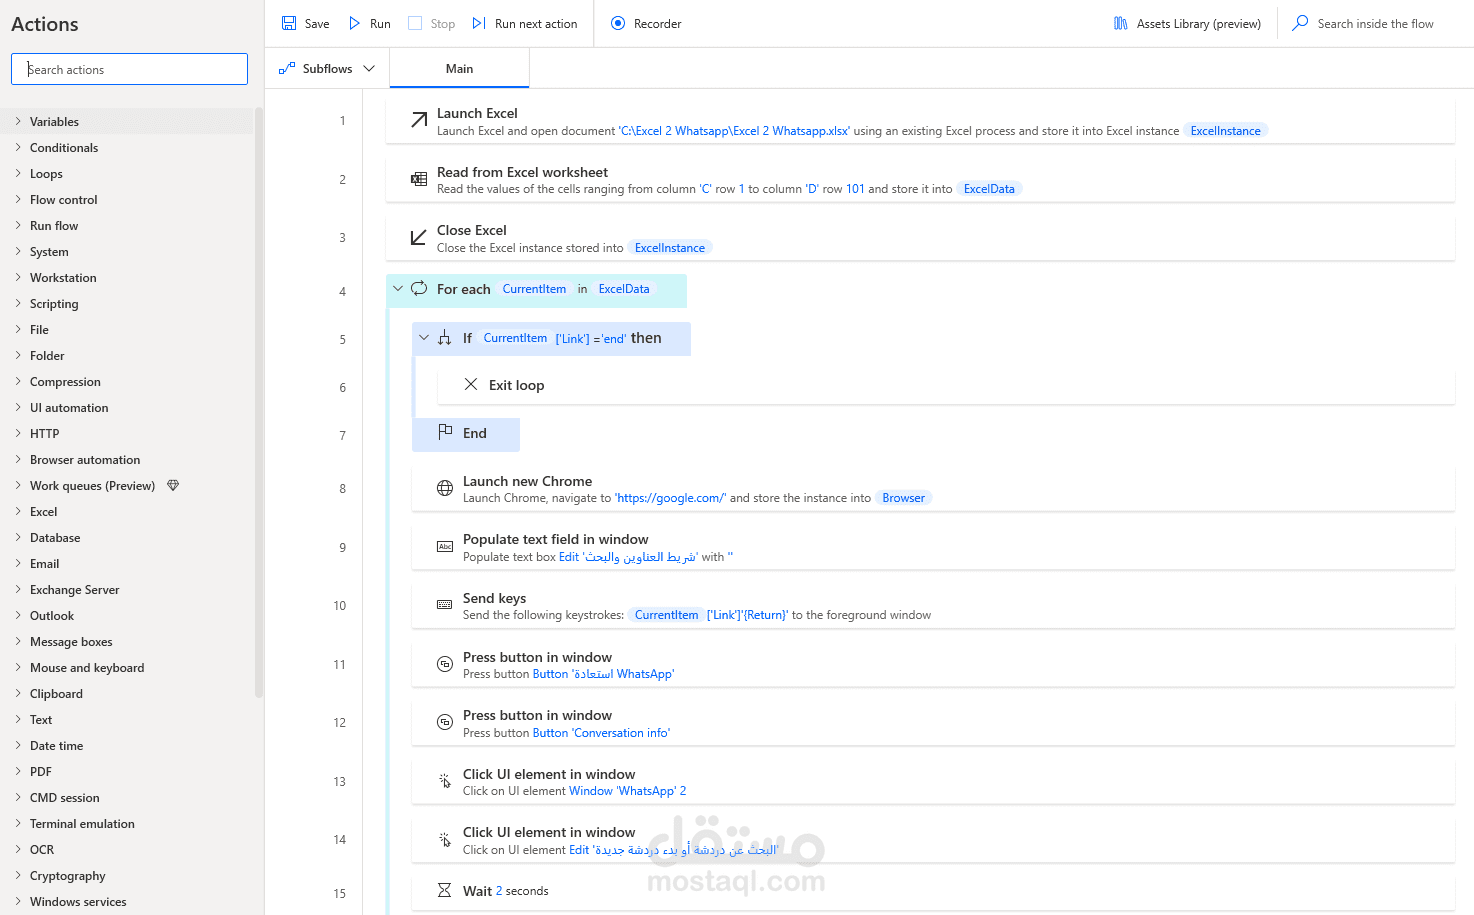1474x915 pixels.
Task: Click the Exit loop X icon
Action: pyautogui.click(x=471, y=384)
